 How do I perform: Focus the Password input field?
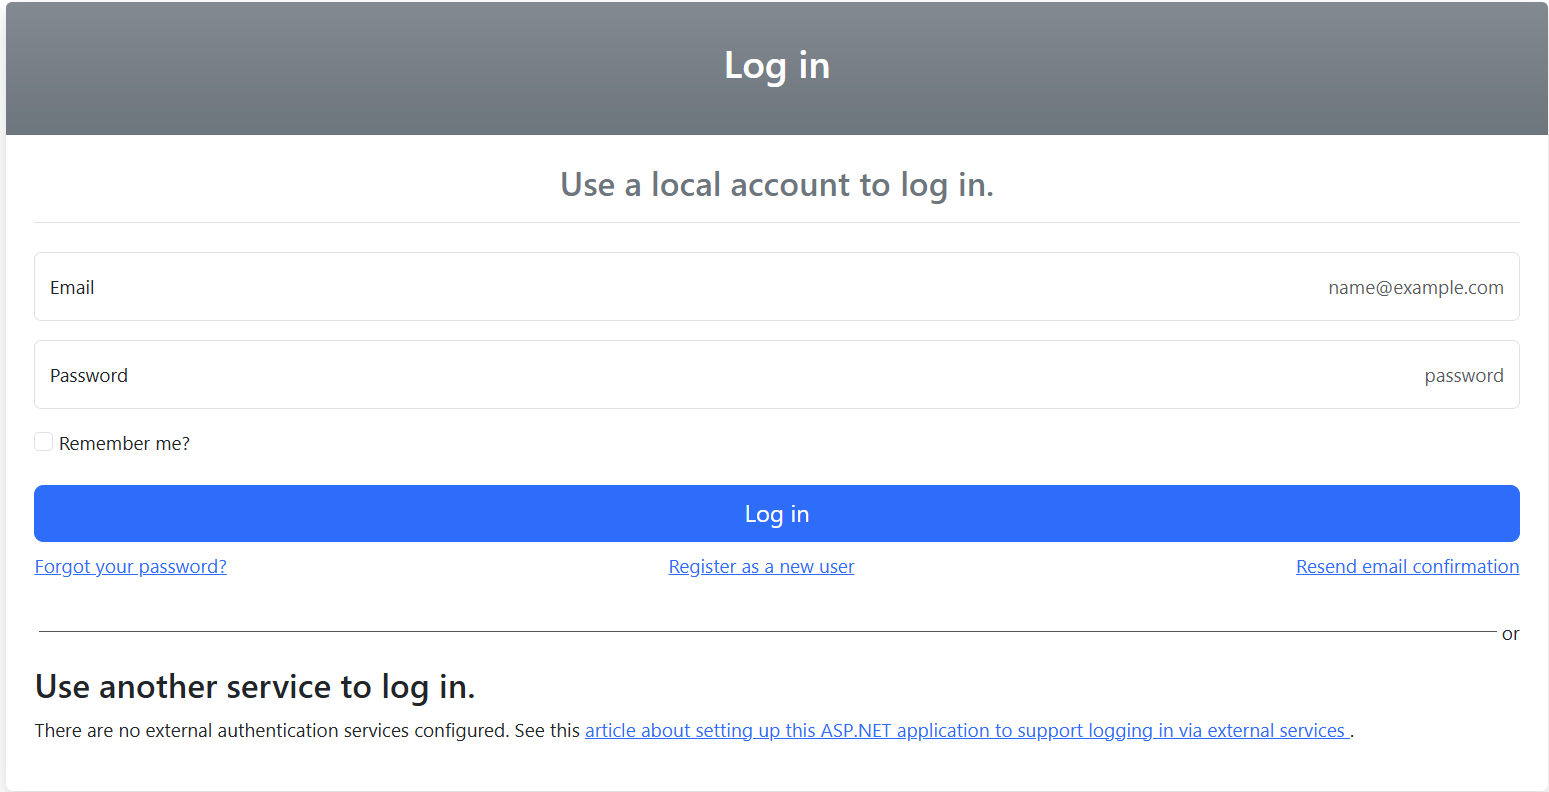700,375
